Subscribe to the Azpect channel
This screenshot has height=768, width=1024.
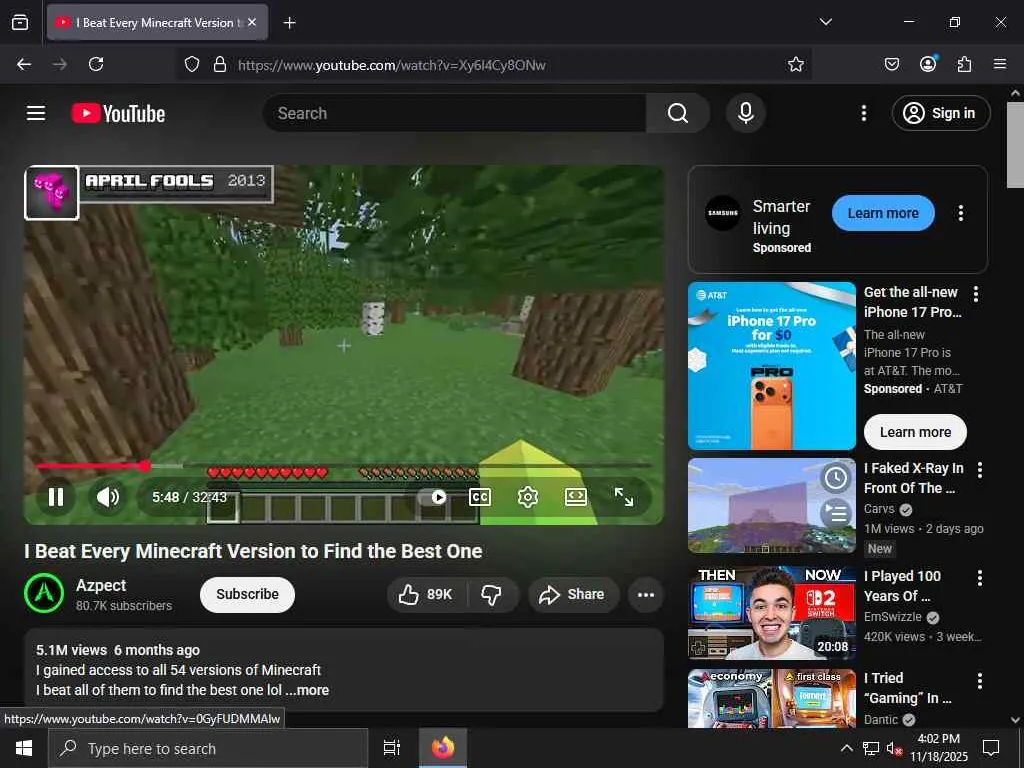[248, 594]
